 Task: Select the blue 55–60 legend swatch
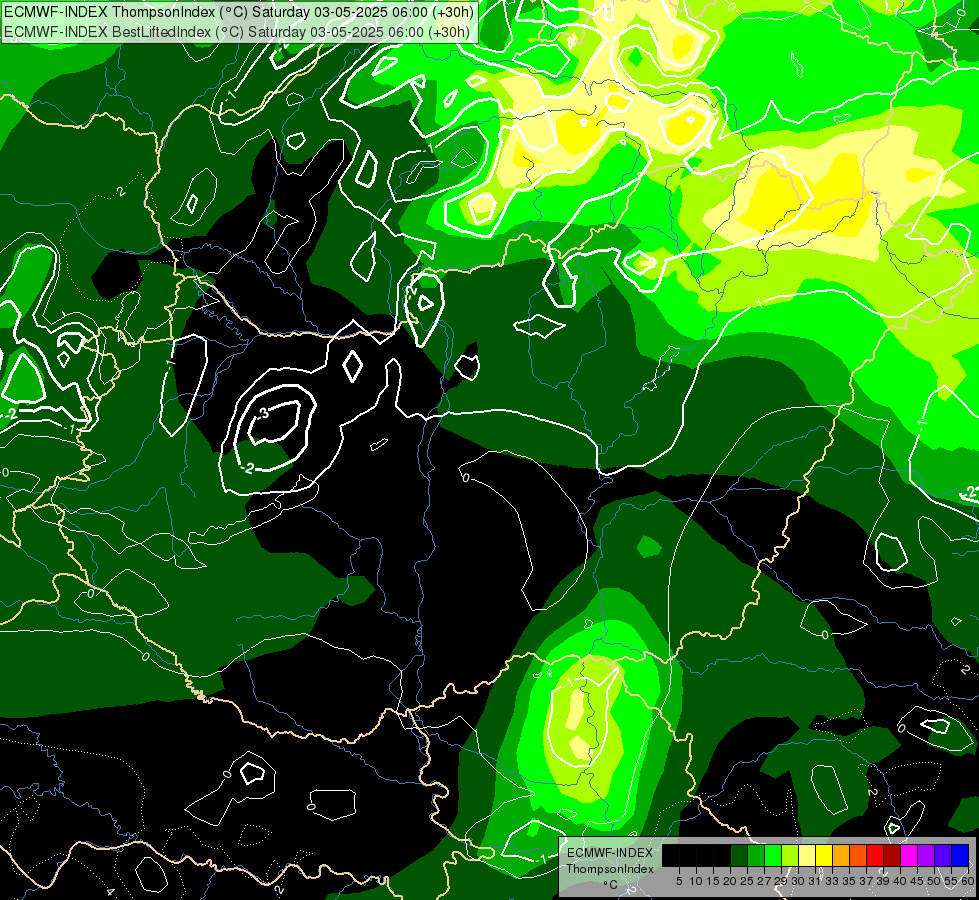[x=960, y=855]
